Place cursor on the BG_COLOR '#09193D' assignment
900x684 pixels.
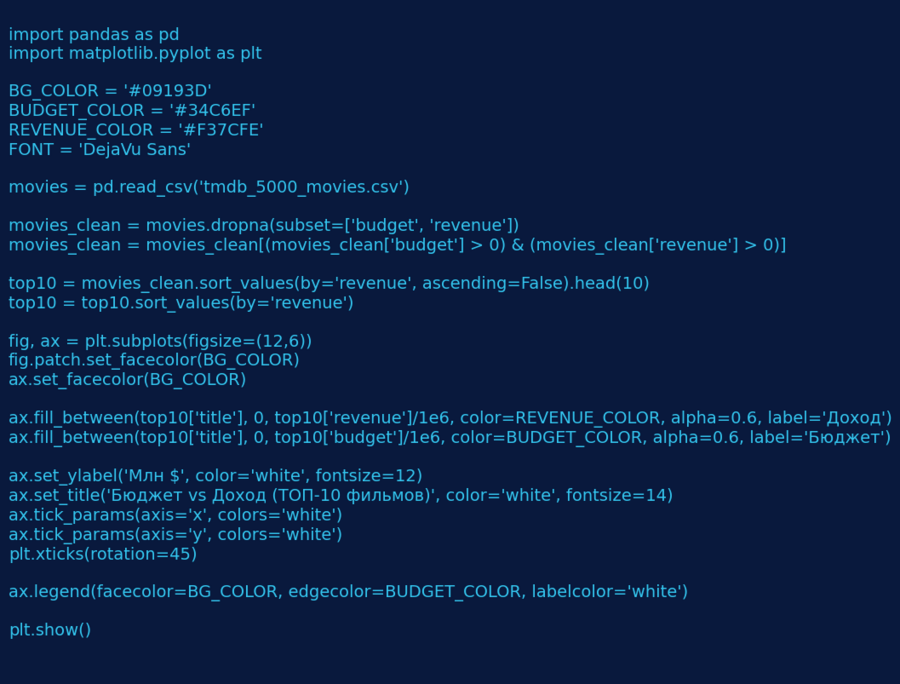click(x=110, y=92)
